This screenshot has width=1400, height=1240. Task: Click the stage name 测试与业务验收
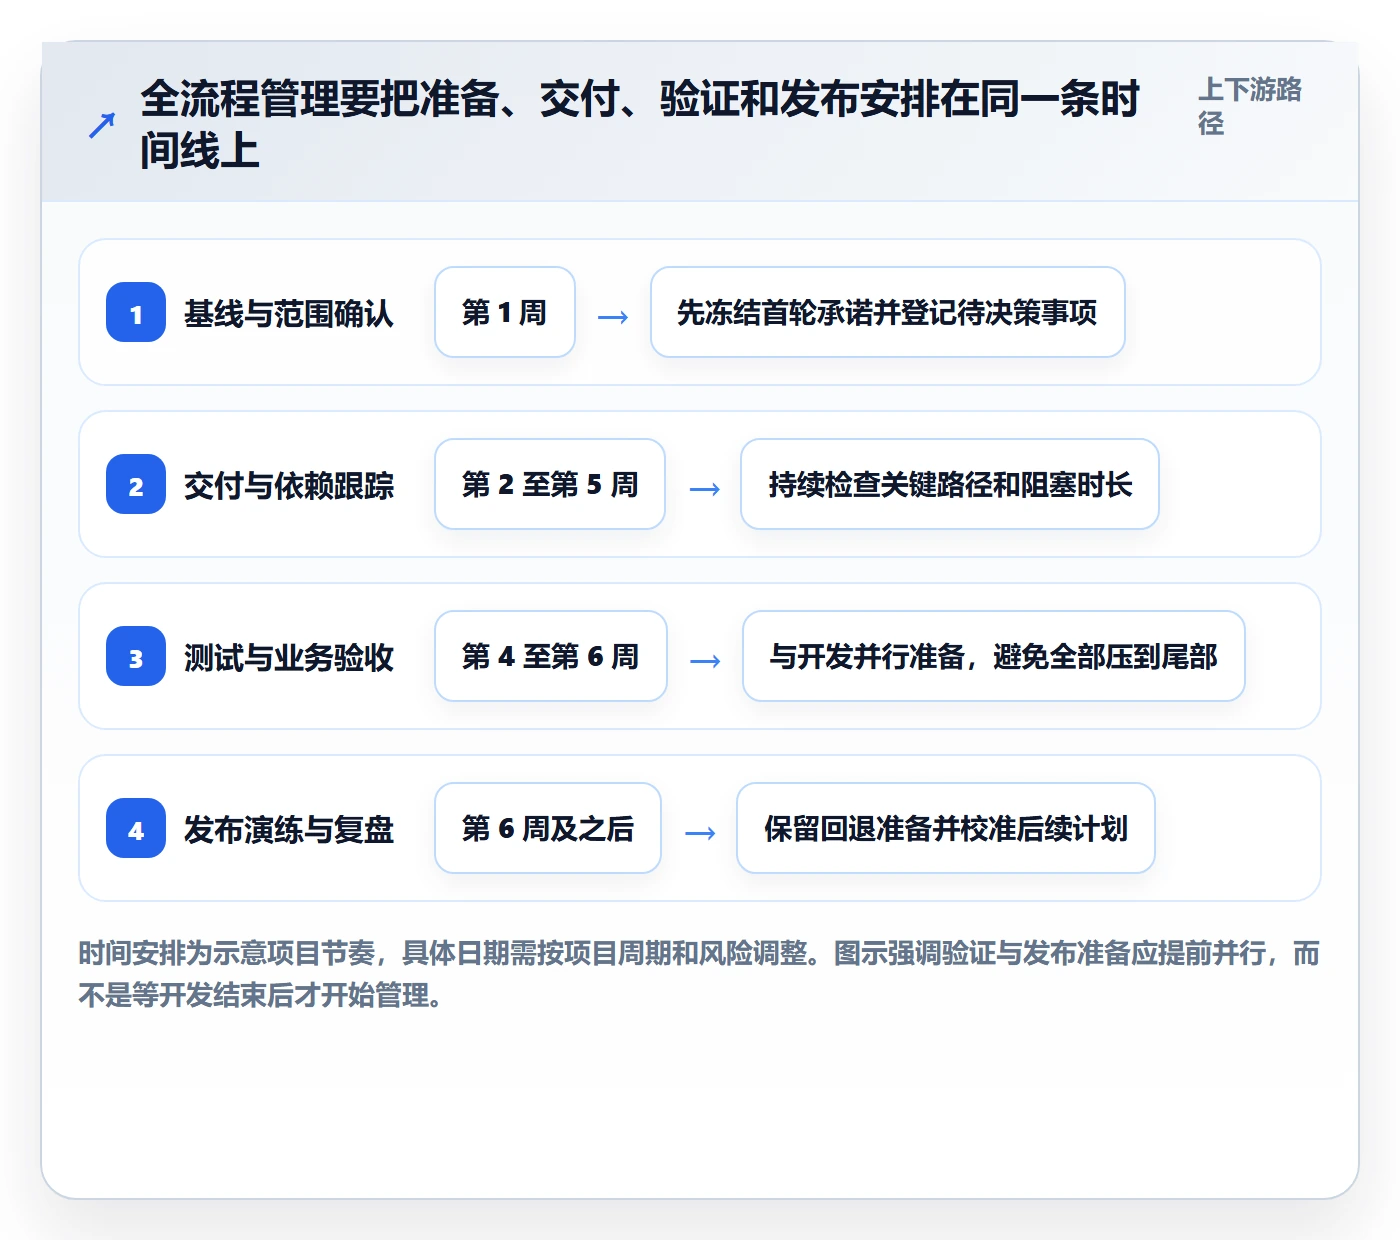(289, 657)
